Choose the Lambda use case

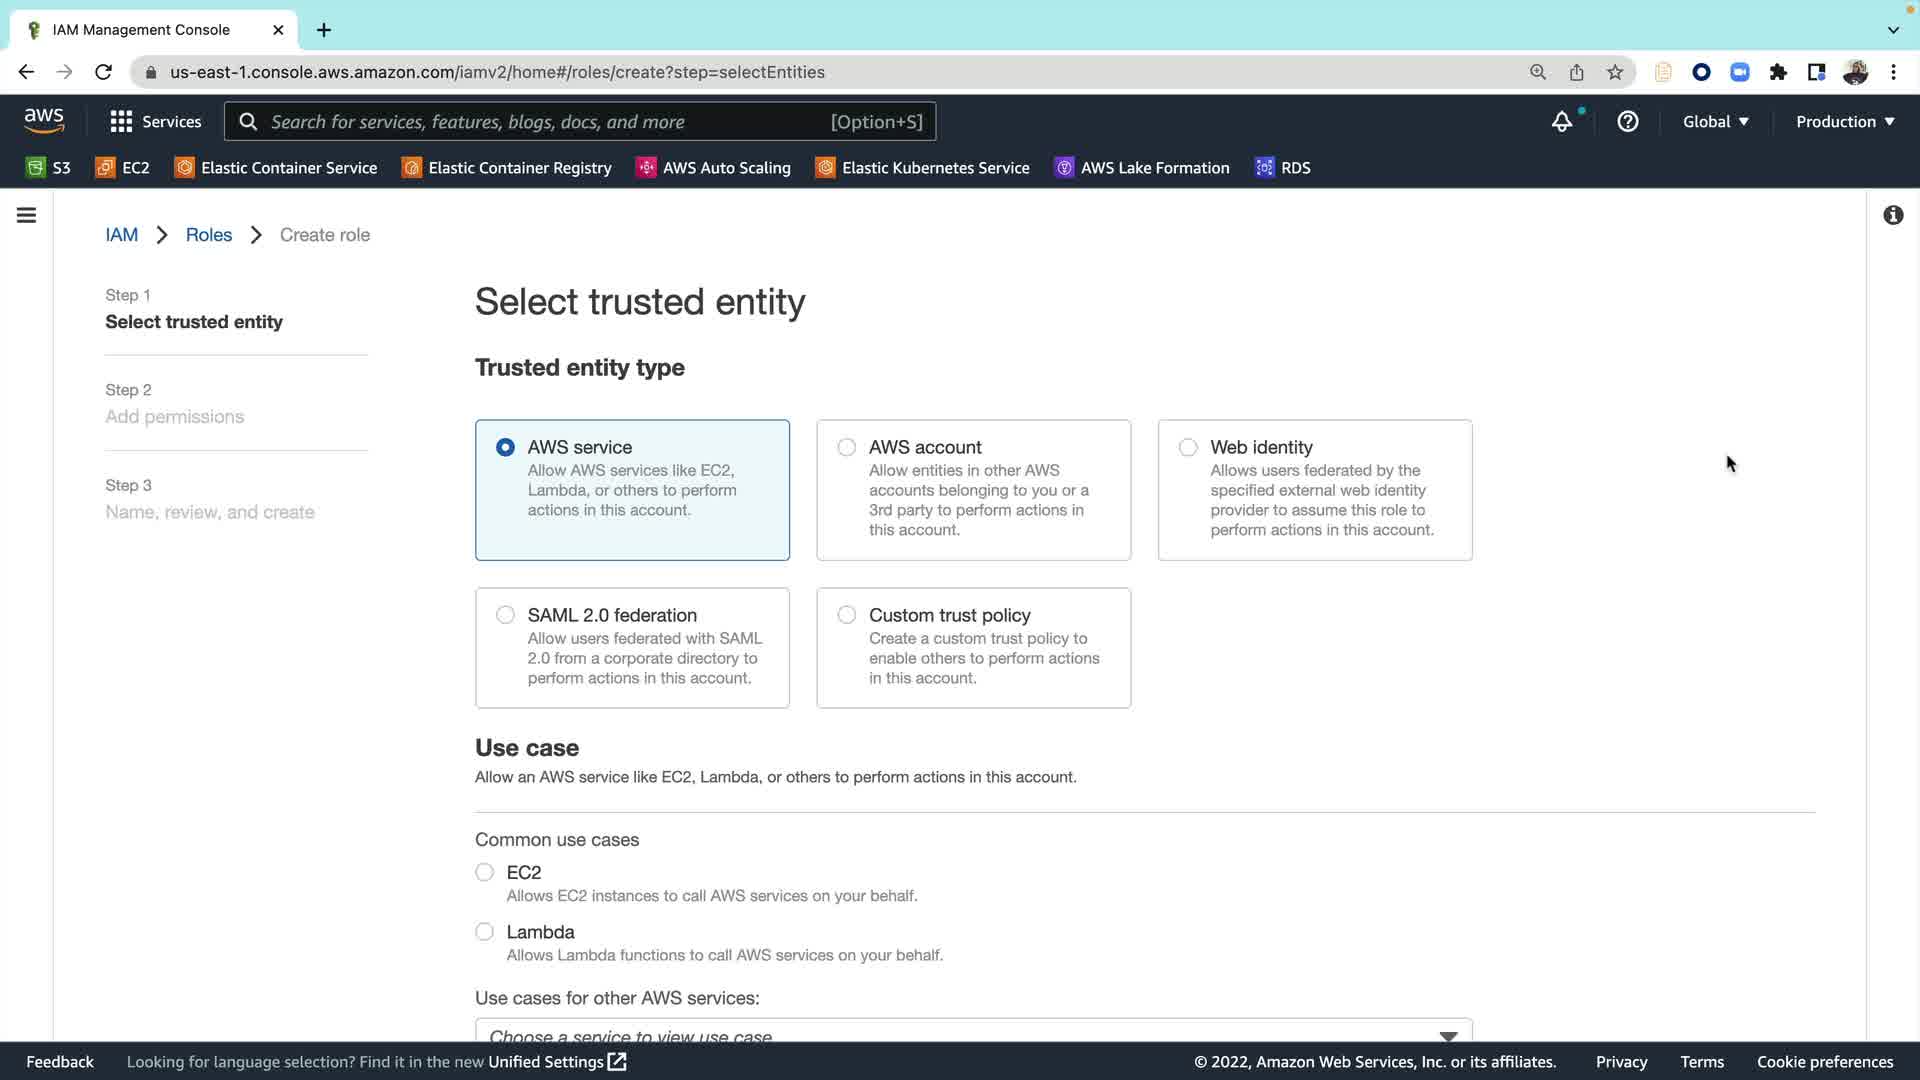(x=485, y=932)
